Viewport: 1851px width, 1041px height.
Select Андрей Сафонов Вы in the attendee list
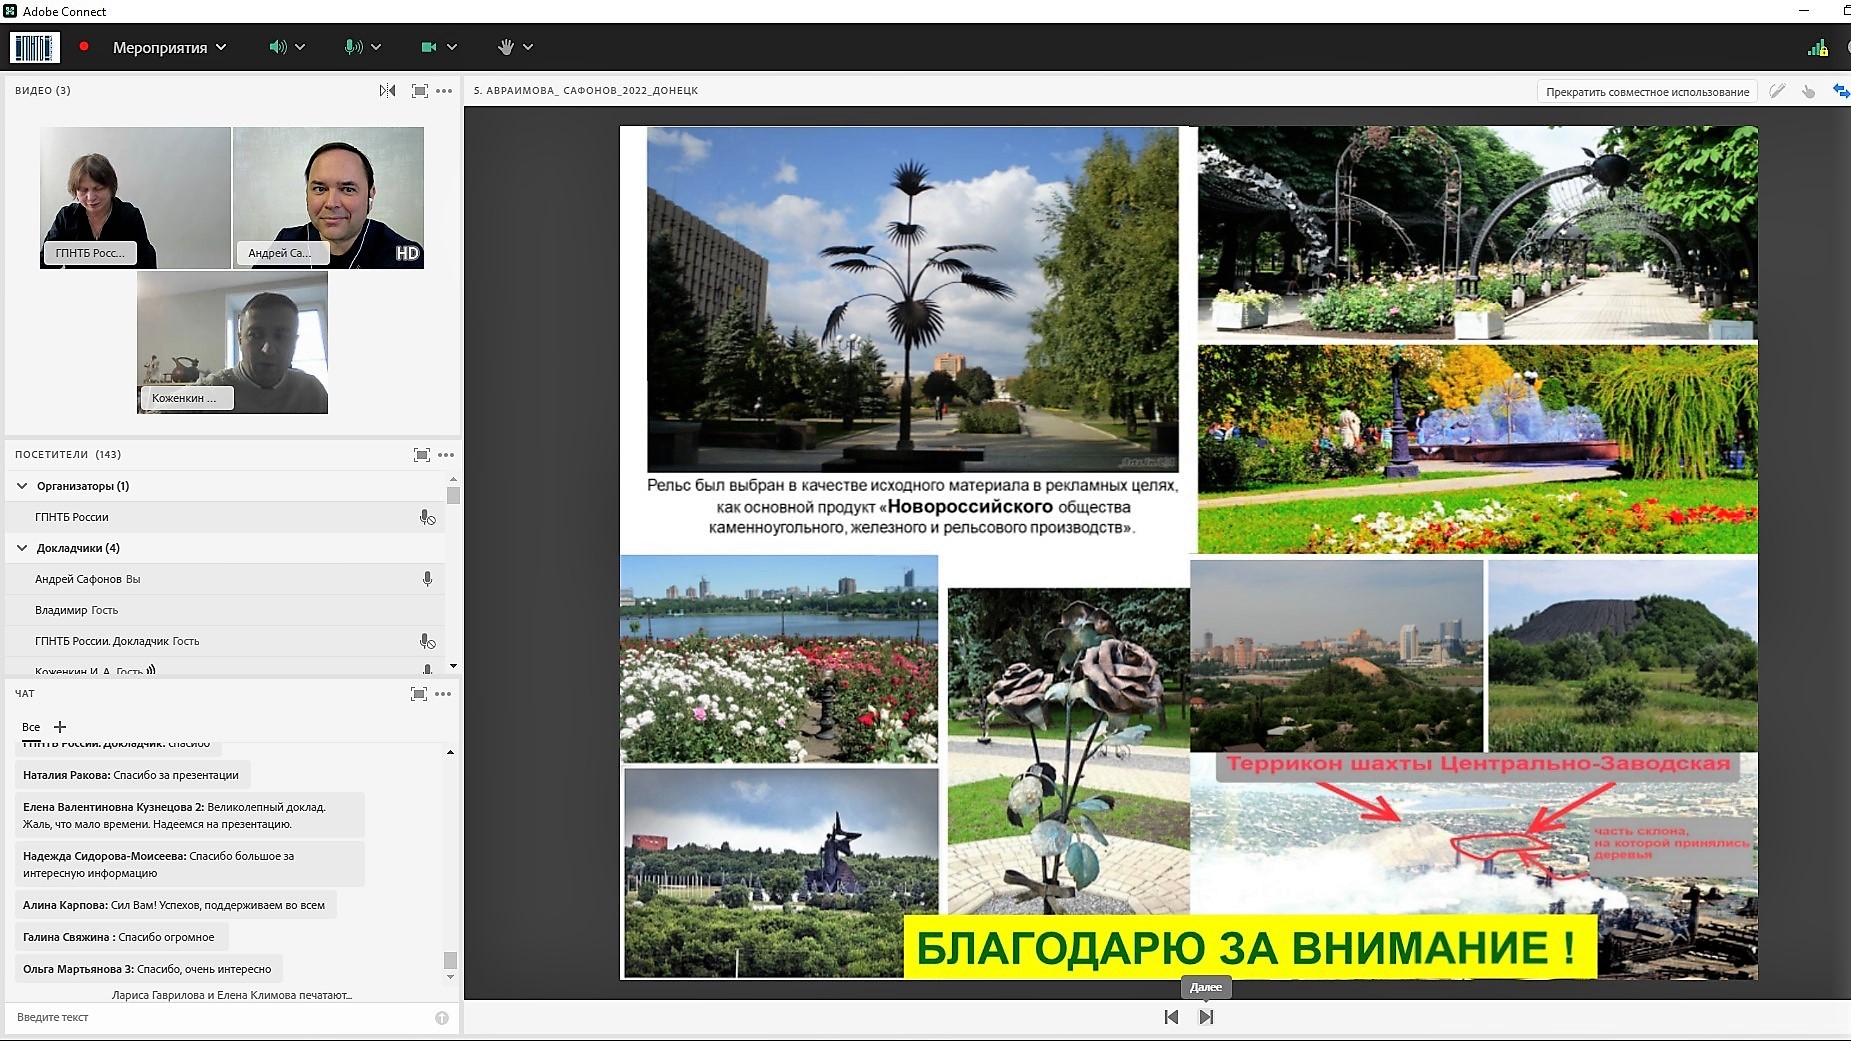click(225, 579)
